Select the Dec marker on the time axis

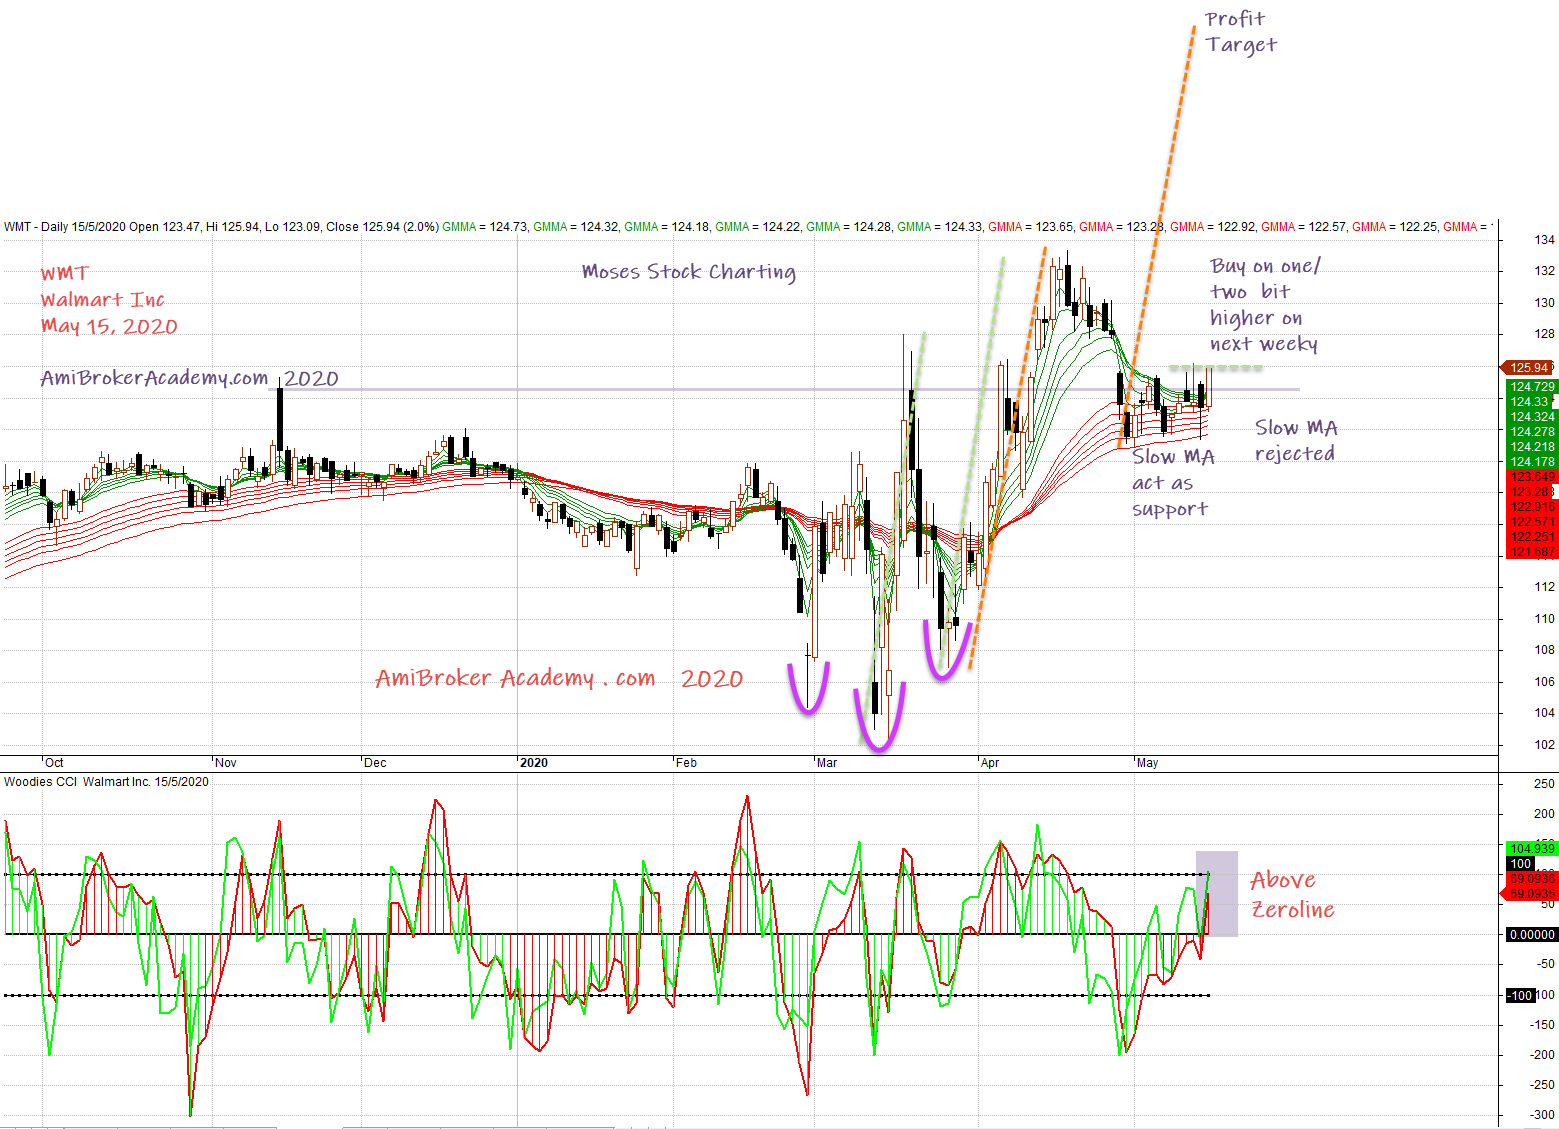[x=375, y=763]
